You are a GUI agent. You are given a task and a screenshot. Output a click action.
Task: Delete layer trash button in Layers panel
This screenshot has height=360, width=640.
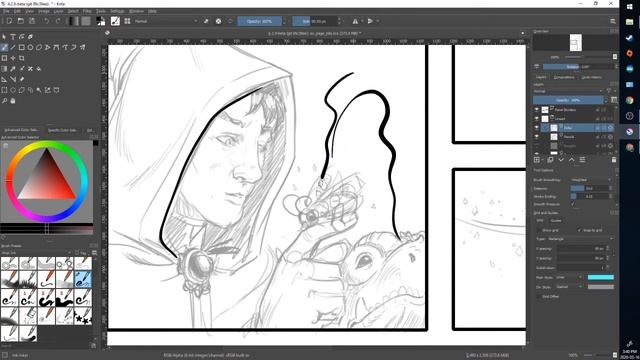click(x=613, y=160)
